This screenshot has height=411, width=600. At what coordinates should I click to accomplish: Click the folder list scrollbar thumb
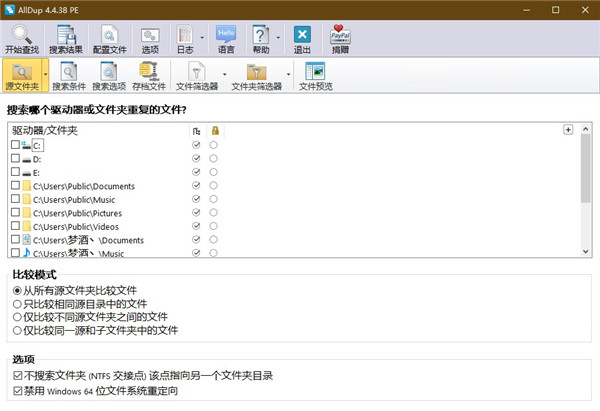point(585,168)
